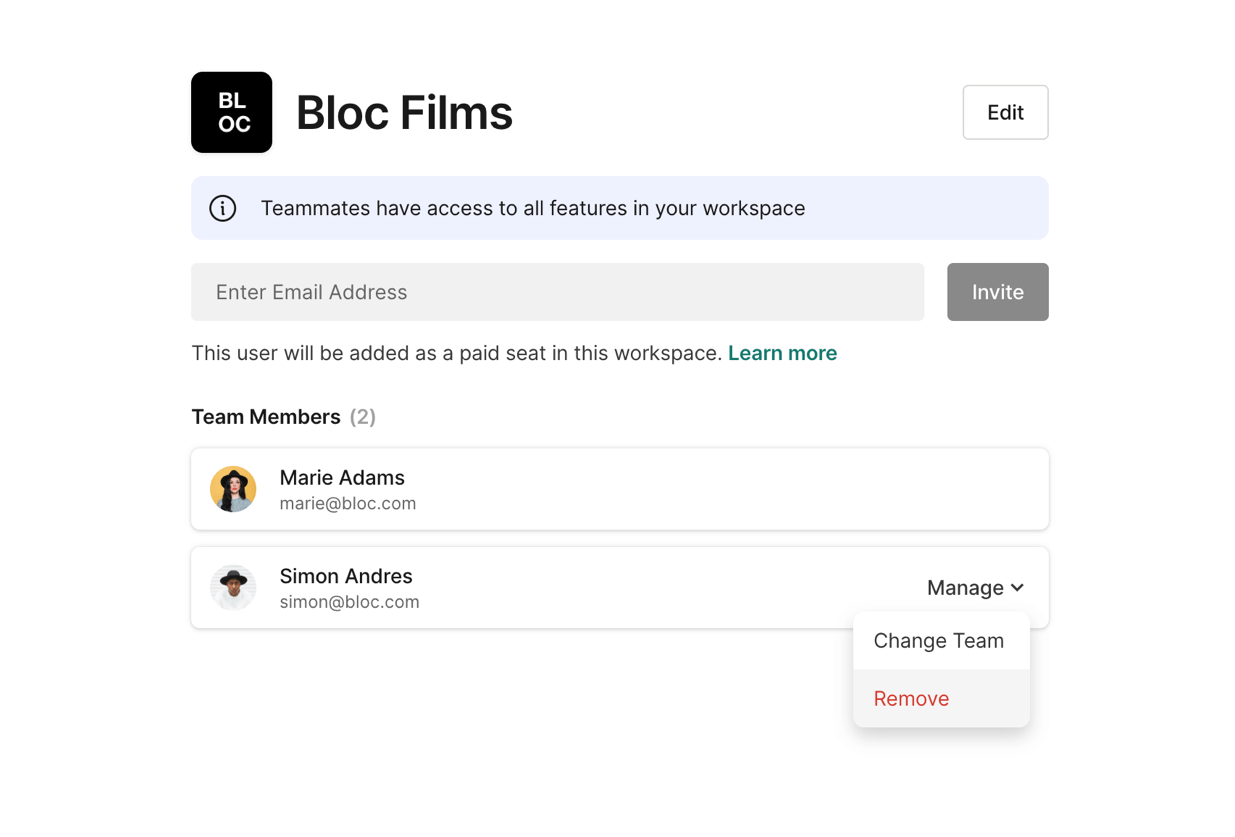Click Simon Andres' profile avatar
Screen dimensions: 1235x837
point(233,587)
